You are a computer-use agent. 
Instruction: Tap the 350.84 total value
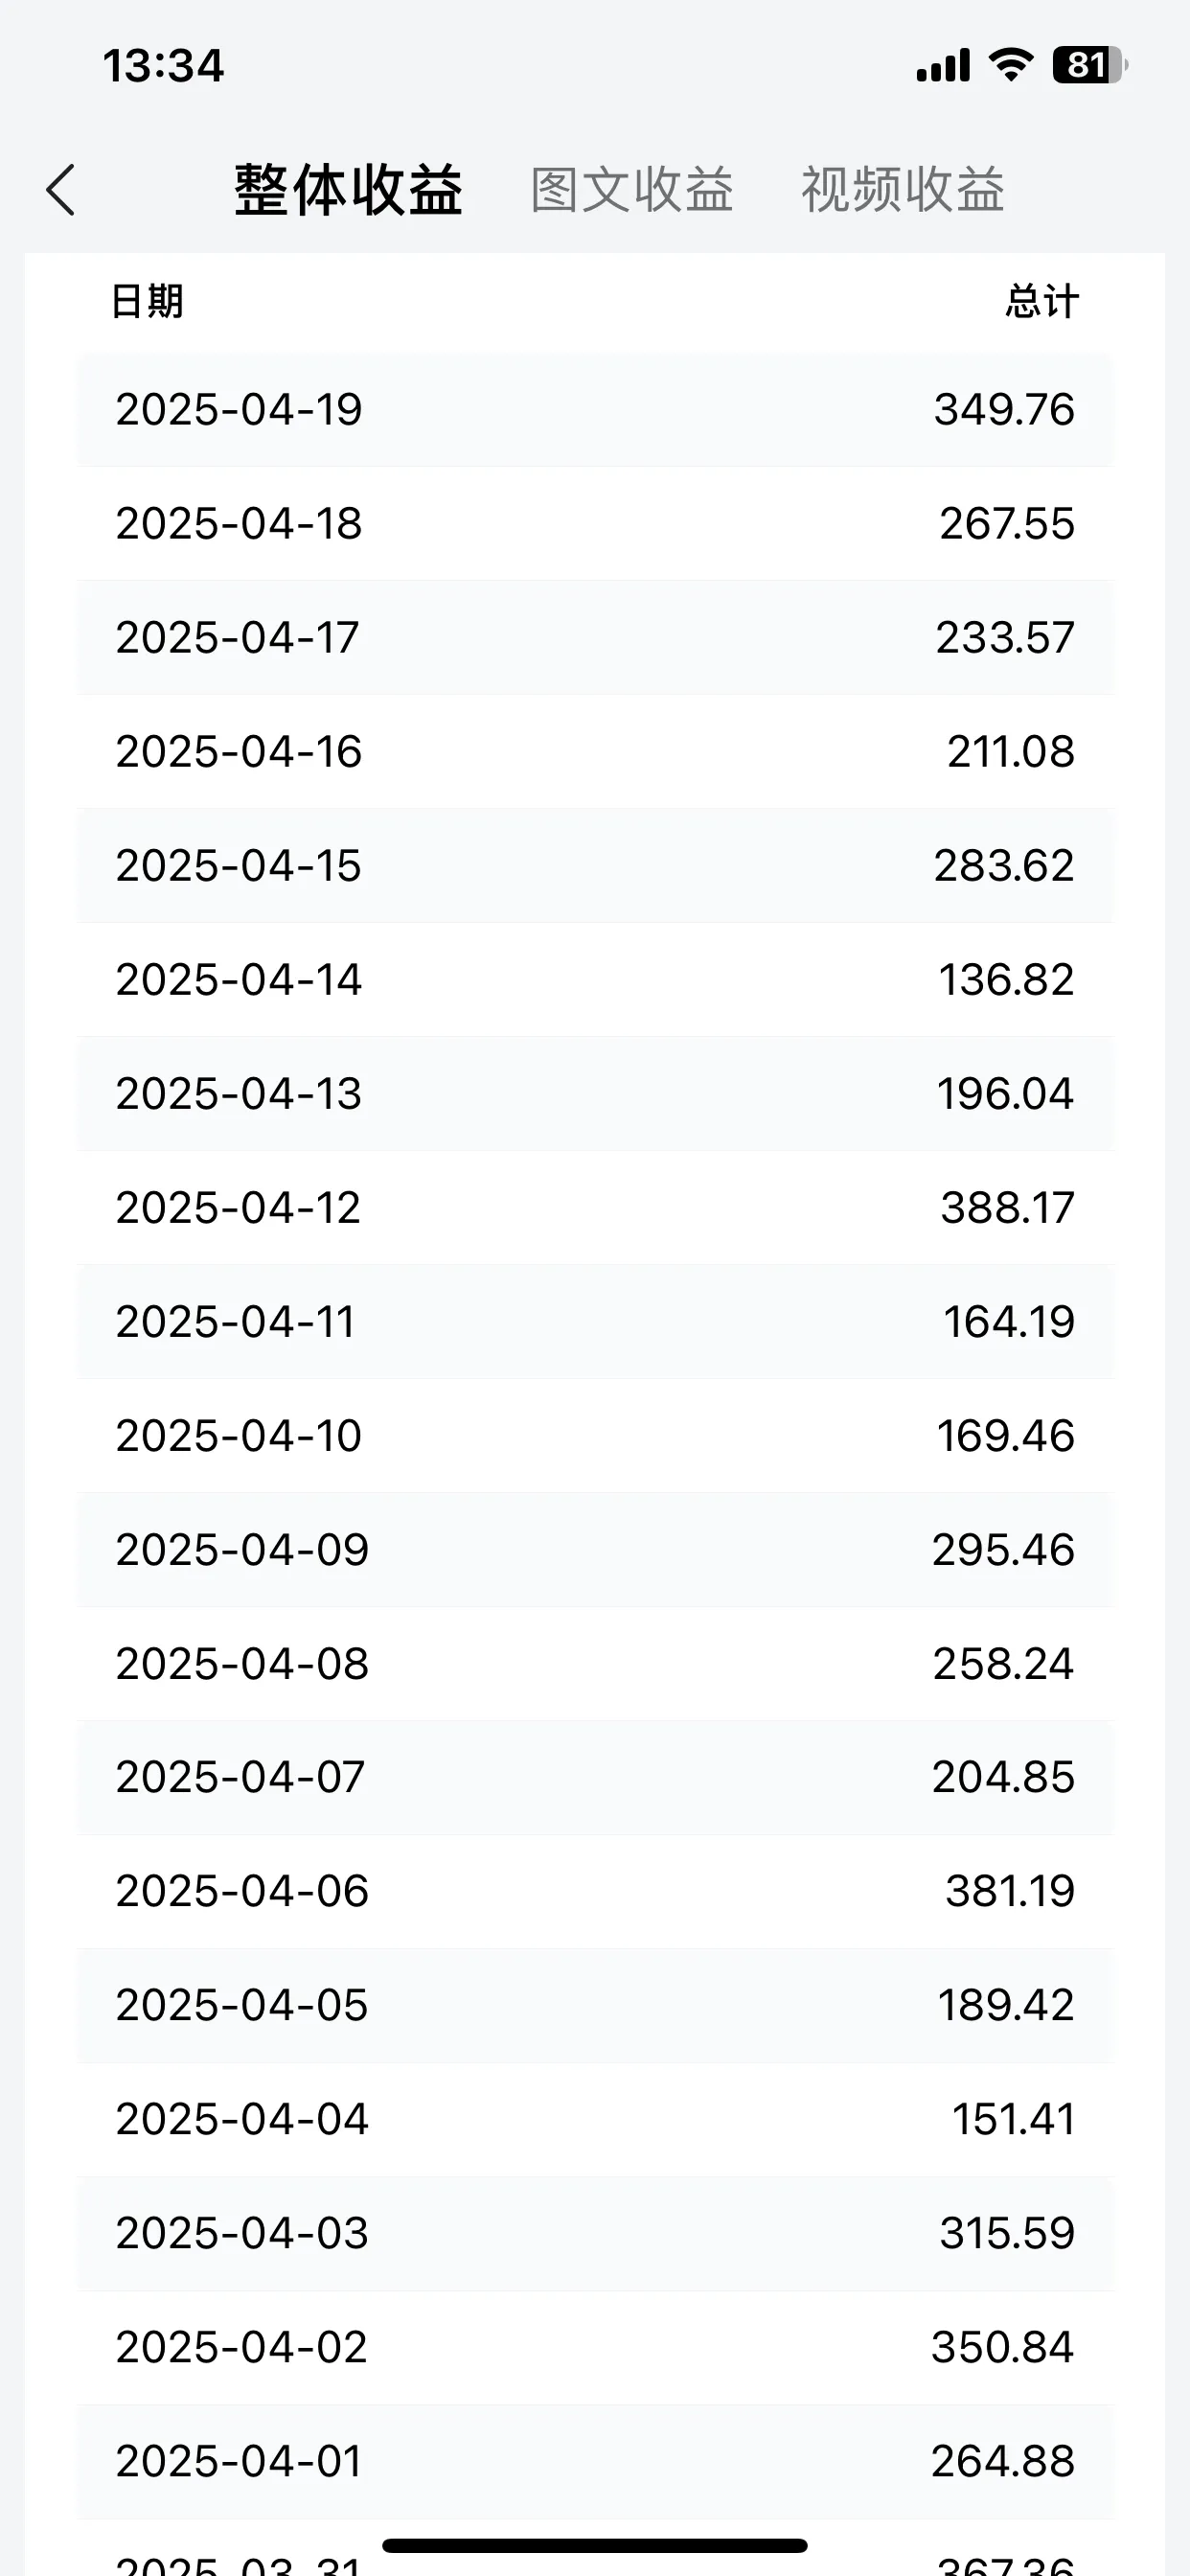click(1003, 2348)
